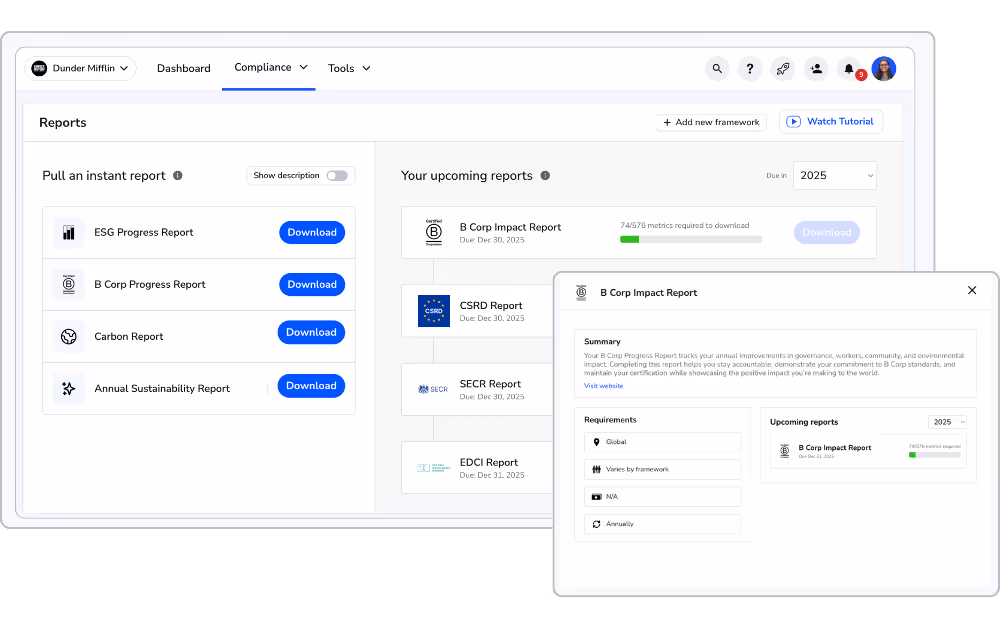Click info icon beside Your upcoming reports
This screenshot has width=1000, height=623.
tap(545, 175)
